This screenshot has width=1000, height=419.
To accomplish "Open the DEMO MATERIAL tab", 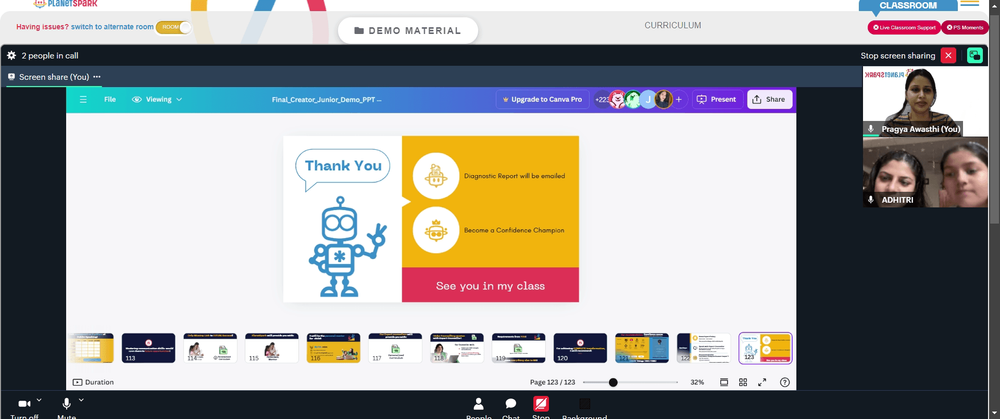I will tap(408, 31).
